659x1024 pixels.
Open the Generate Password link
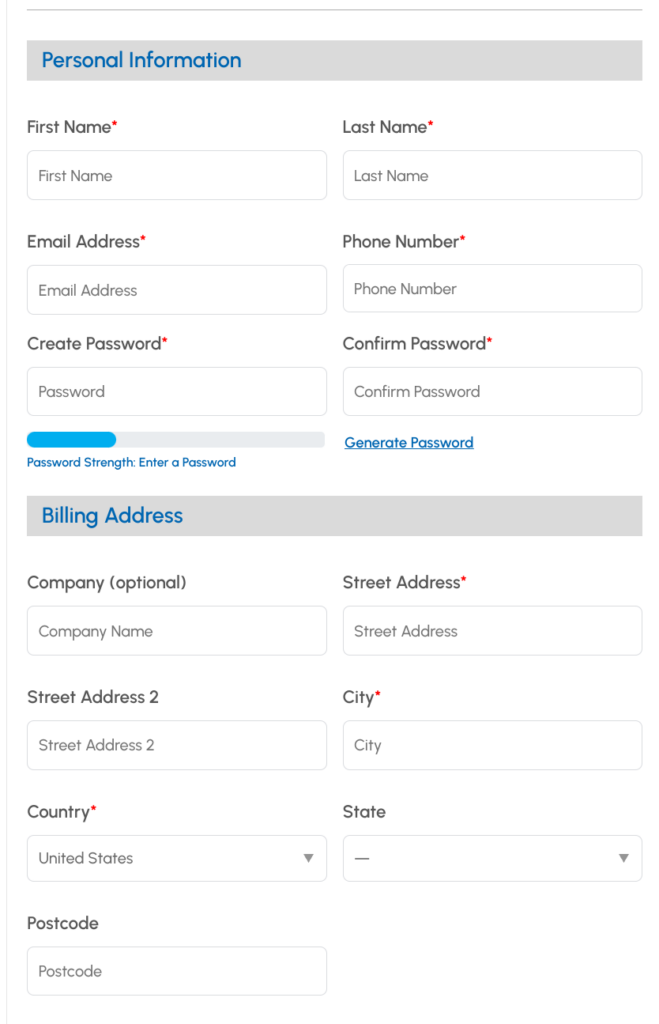(x=409, y=443)
